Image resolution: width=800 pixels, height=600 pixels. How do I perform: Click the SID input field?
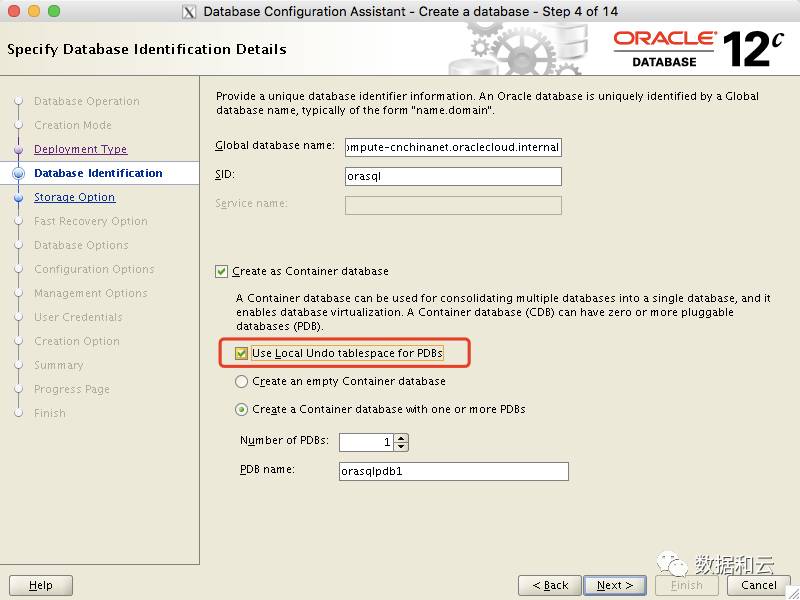[x=453, y=177]
